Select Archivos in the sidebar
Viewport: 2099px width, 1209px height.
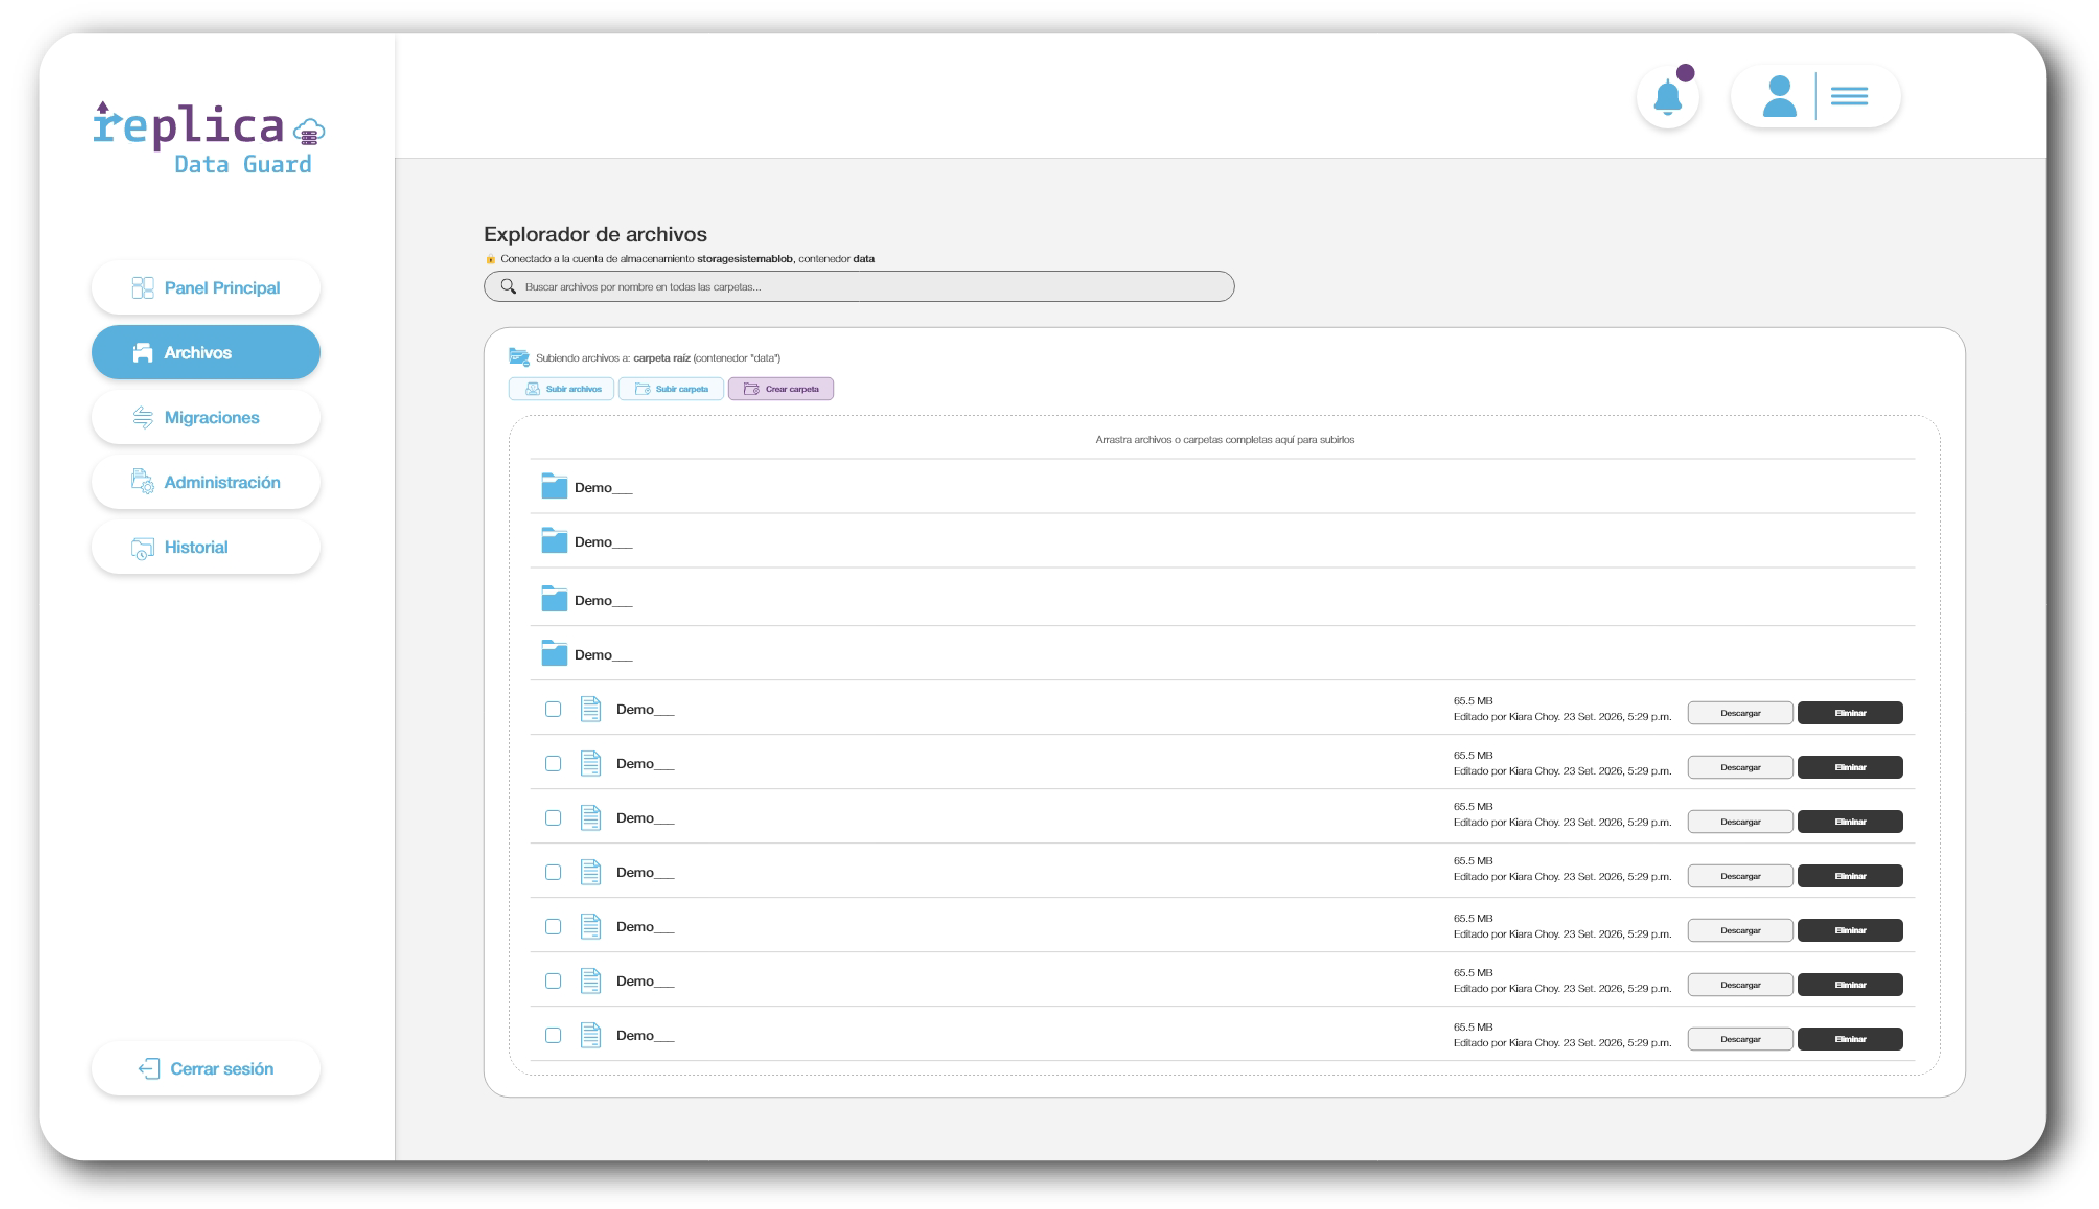click(x=206, y=352)
